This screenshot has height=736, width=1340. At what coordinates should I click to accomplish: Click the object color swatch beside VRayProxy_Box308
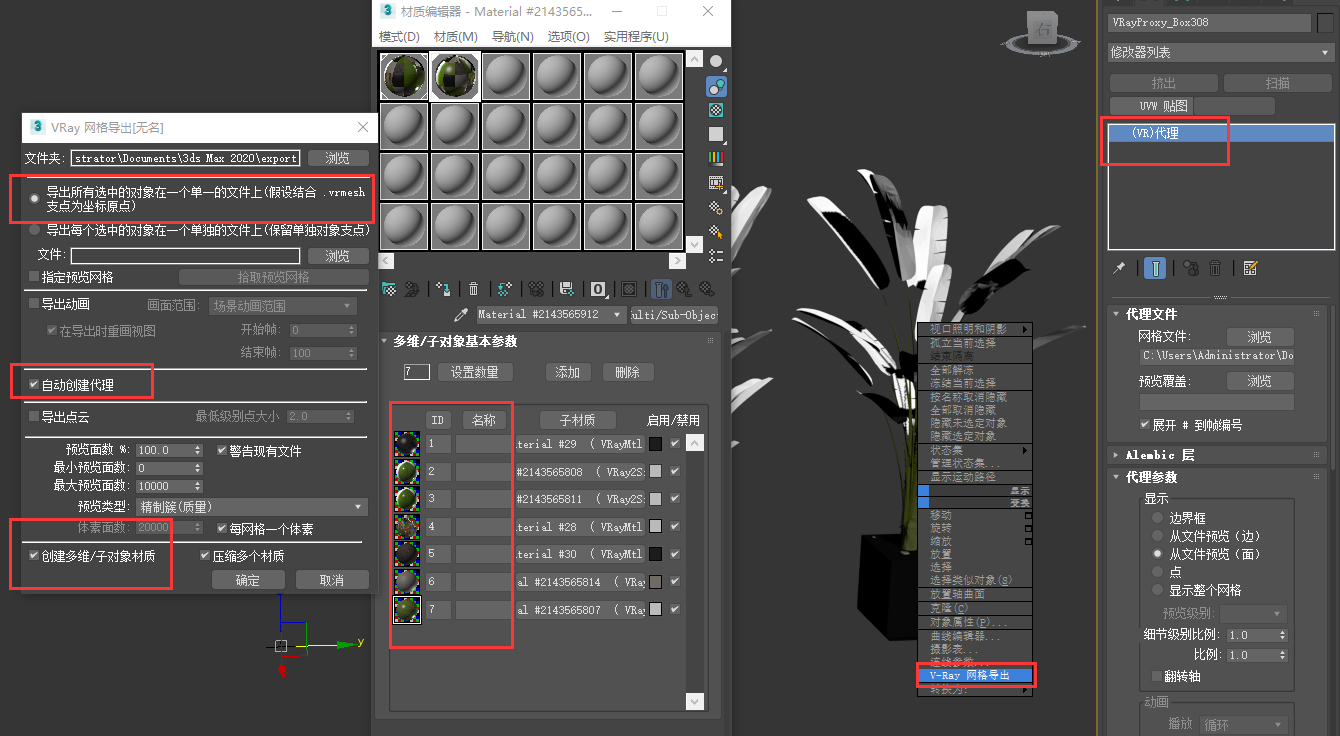pos(1325,23)
